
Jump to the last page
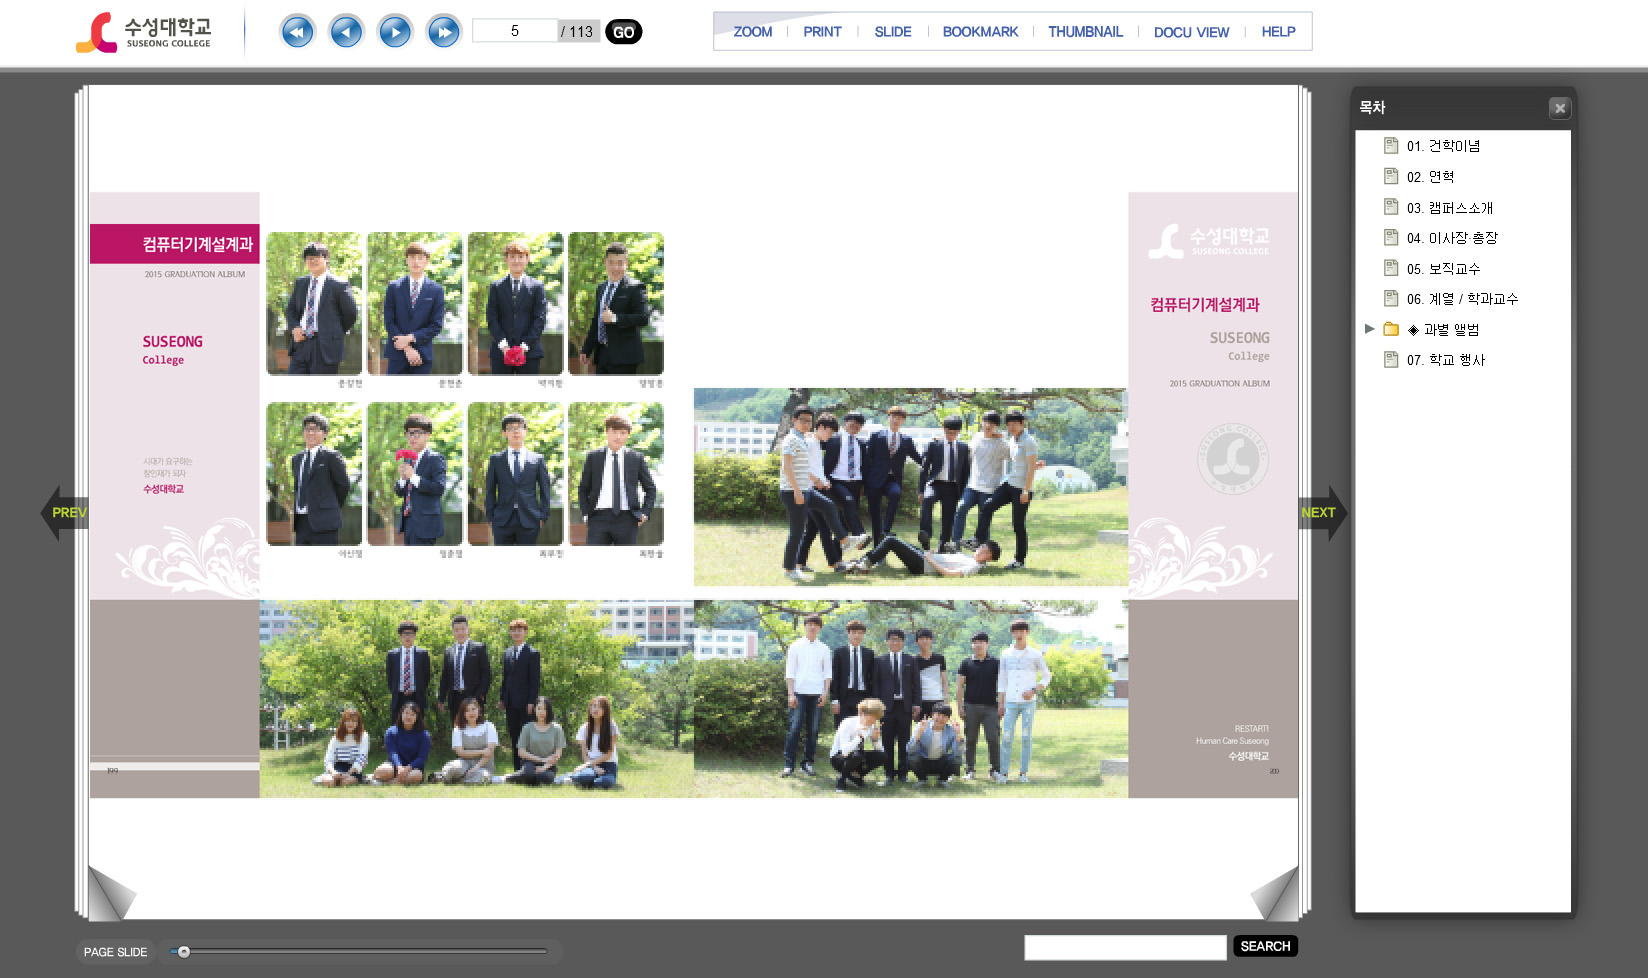click(444, 32)
